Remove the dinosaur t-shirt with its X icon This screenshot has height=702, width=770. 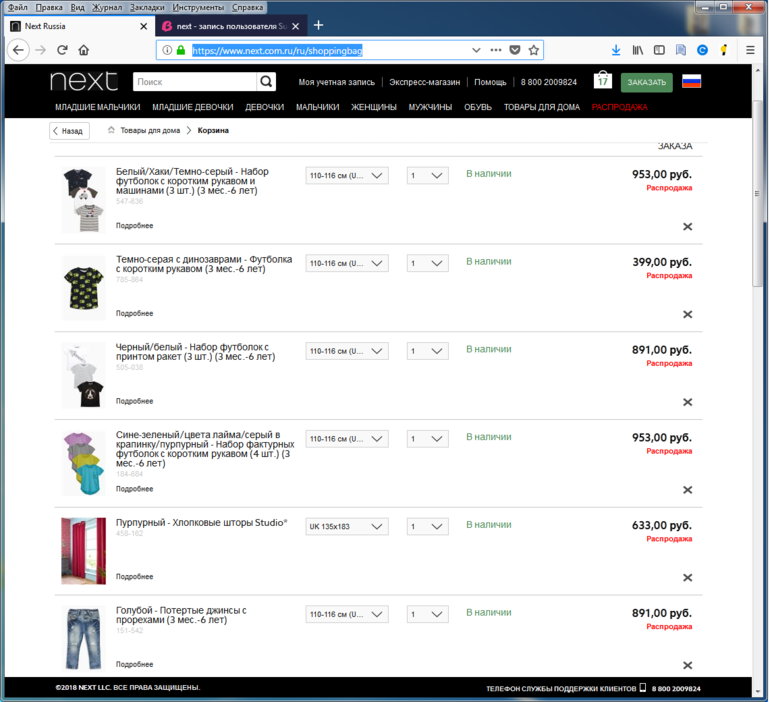(687, 314)
